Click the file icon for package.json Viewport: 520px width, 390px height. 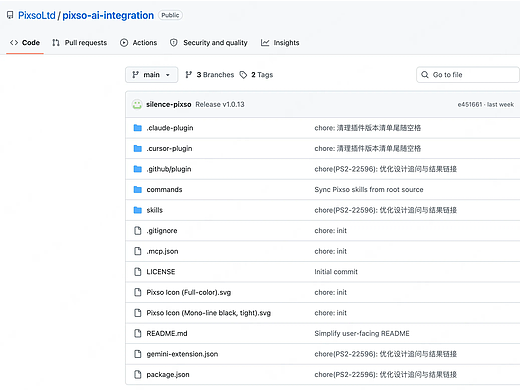coord(138,374)
